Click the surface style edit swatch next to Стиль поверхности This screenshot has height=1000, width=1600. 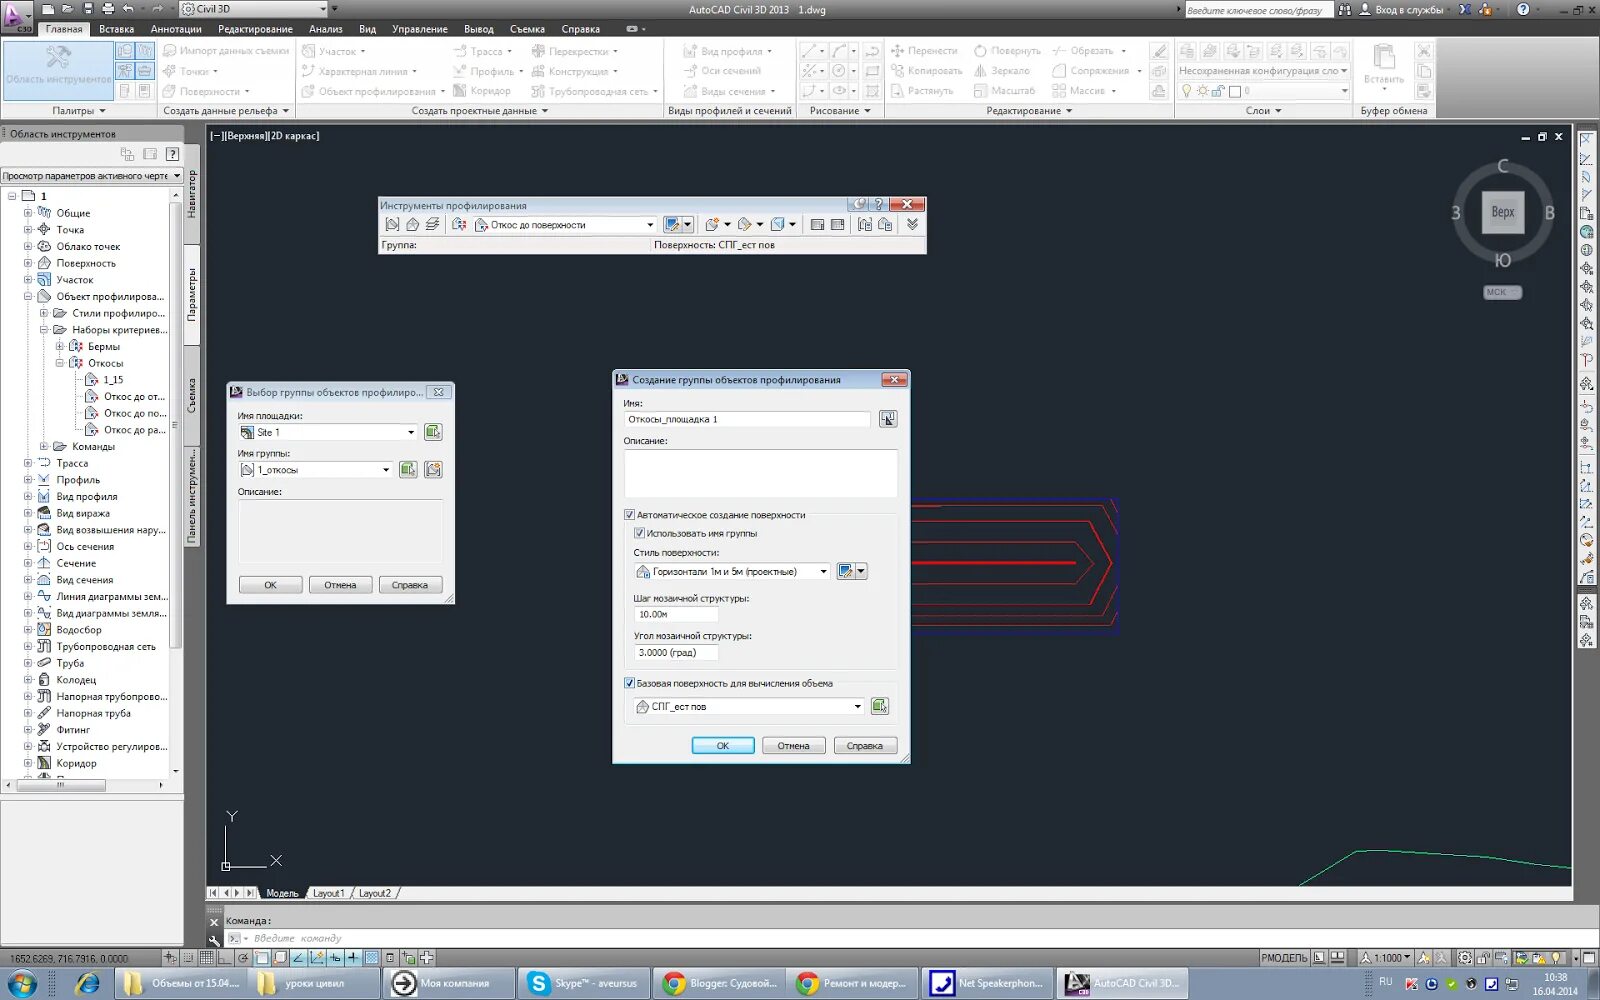point(846,571)
